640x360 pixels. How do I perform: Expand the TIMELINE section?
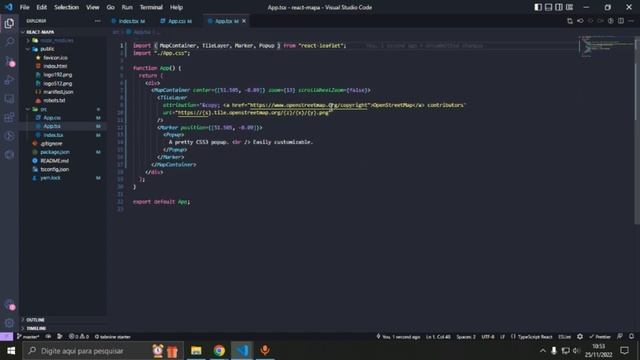click(x=36, y=328)
